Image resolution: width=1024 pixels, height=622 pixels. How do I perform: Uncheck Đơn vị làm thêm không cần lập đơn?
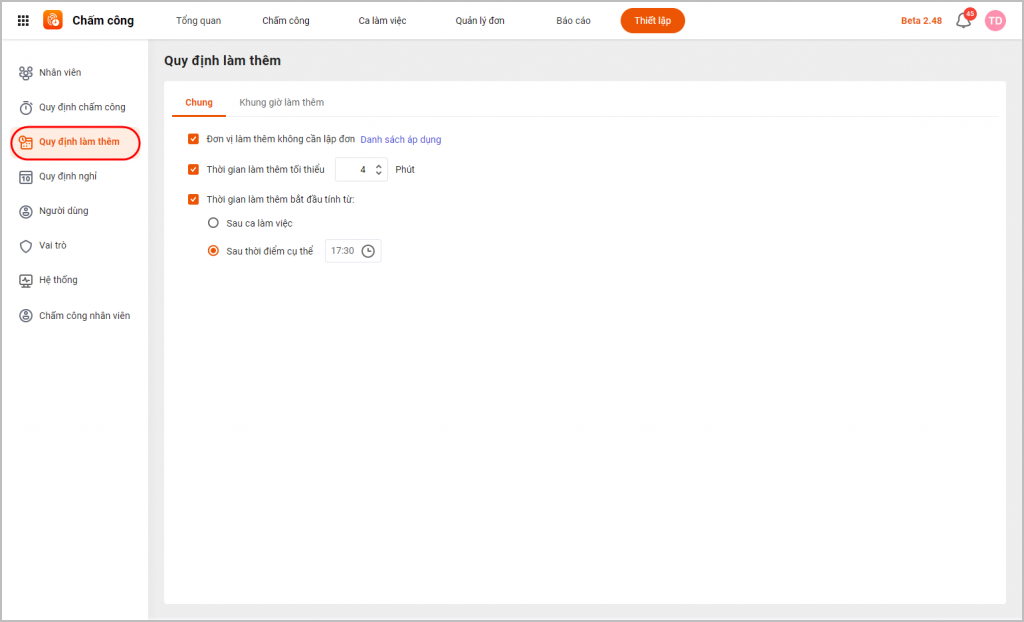point(194,139)
